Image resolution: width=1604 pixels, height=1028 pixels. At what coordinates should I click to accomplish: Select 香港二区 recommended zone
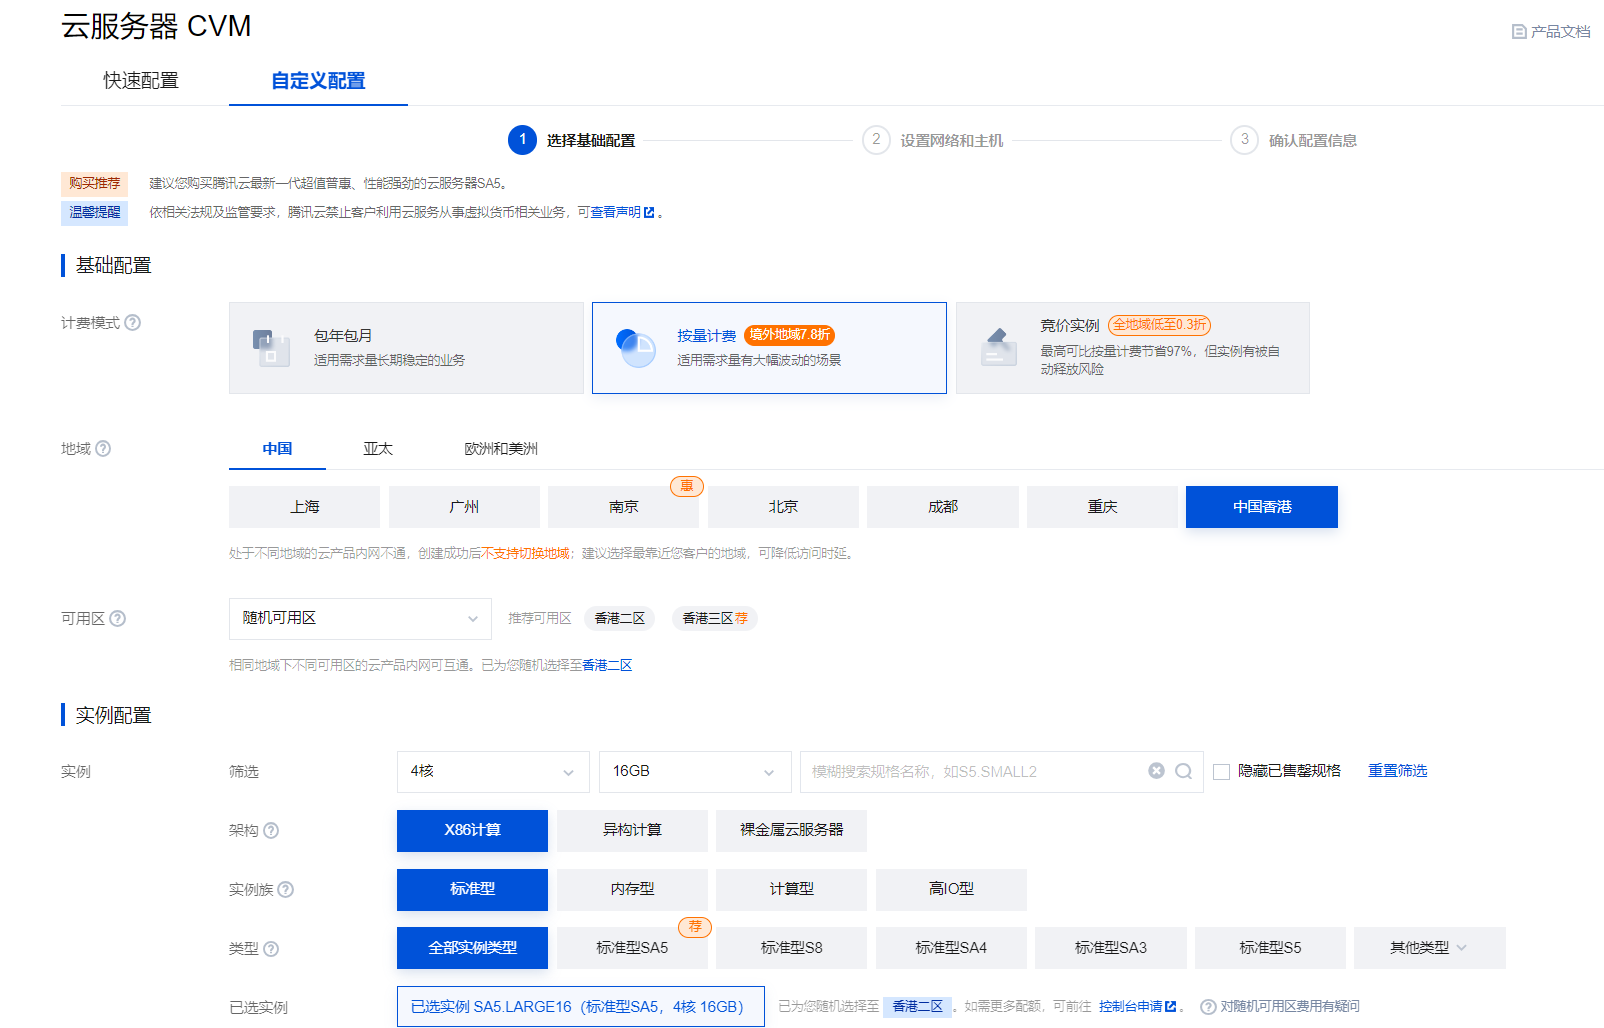tap(620, 619)
